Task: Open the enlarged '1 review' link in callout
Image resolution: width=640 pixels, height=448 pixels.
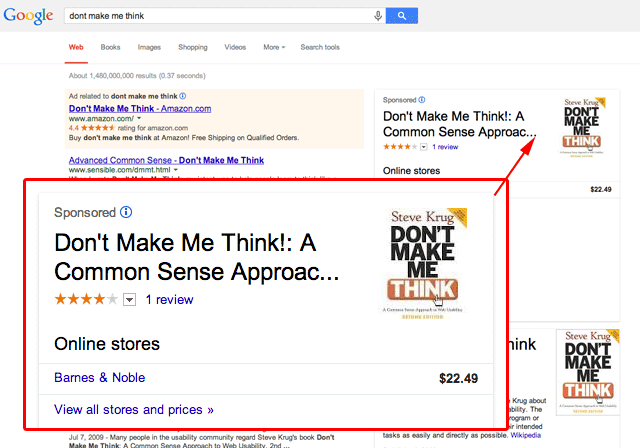Action: pyautogui.click(x=169, y=300)
